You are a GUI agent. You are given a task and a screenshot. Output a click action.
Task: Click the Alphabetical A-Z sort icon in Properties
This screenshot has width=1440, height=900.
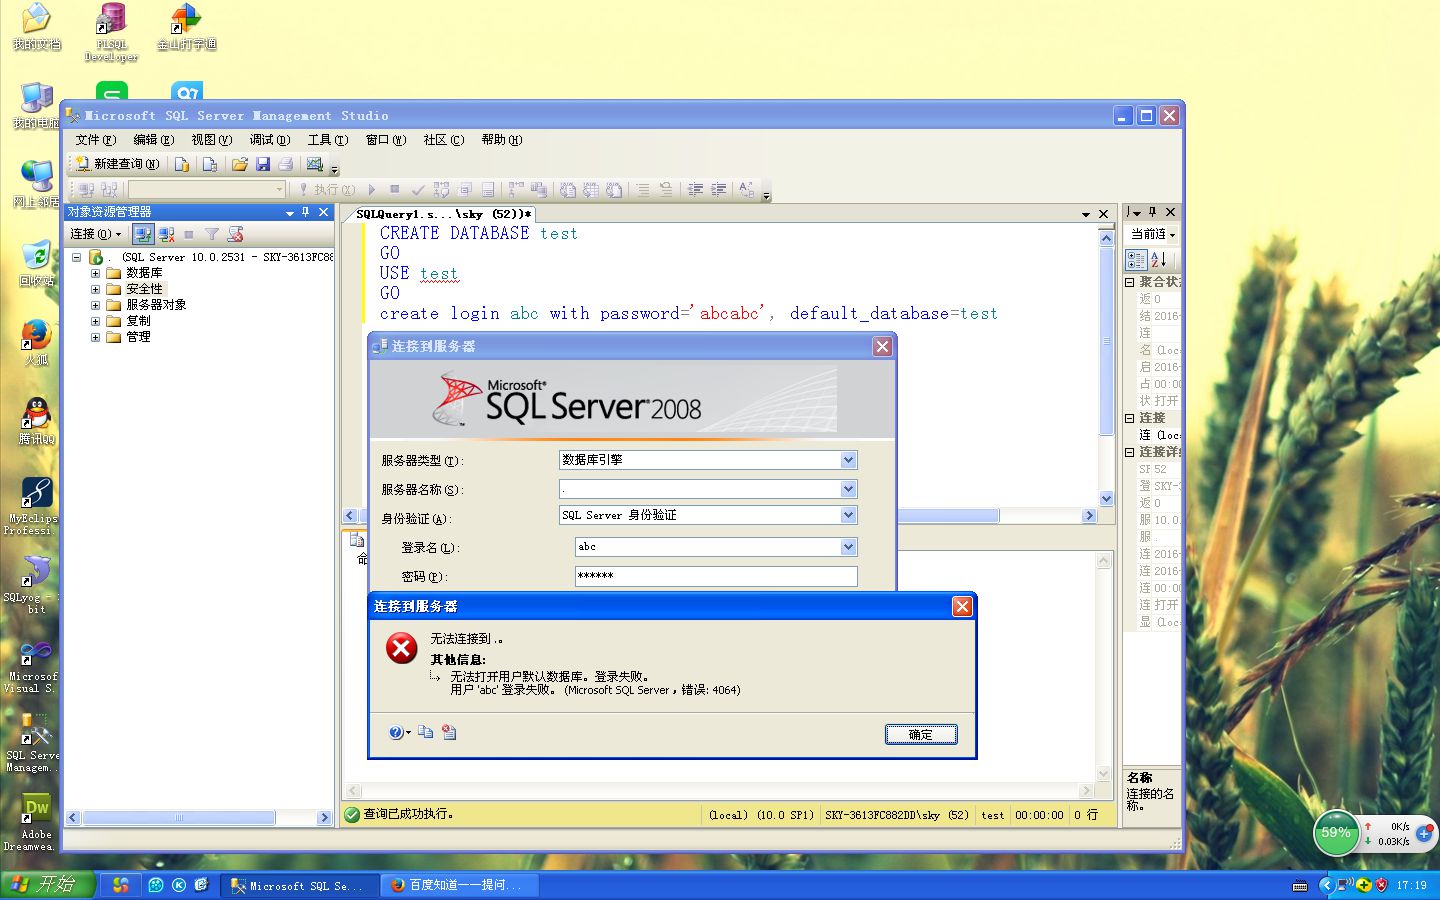[1159, 260]
